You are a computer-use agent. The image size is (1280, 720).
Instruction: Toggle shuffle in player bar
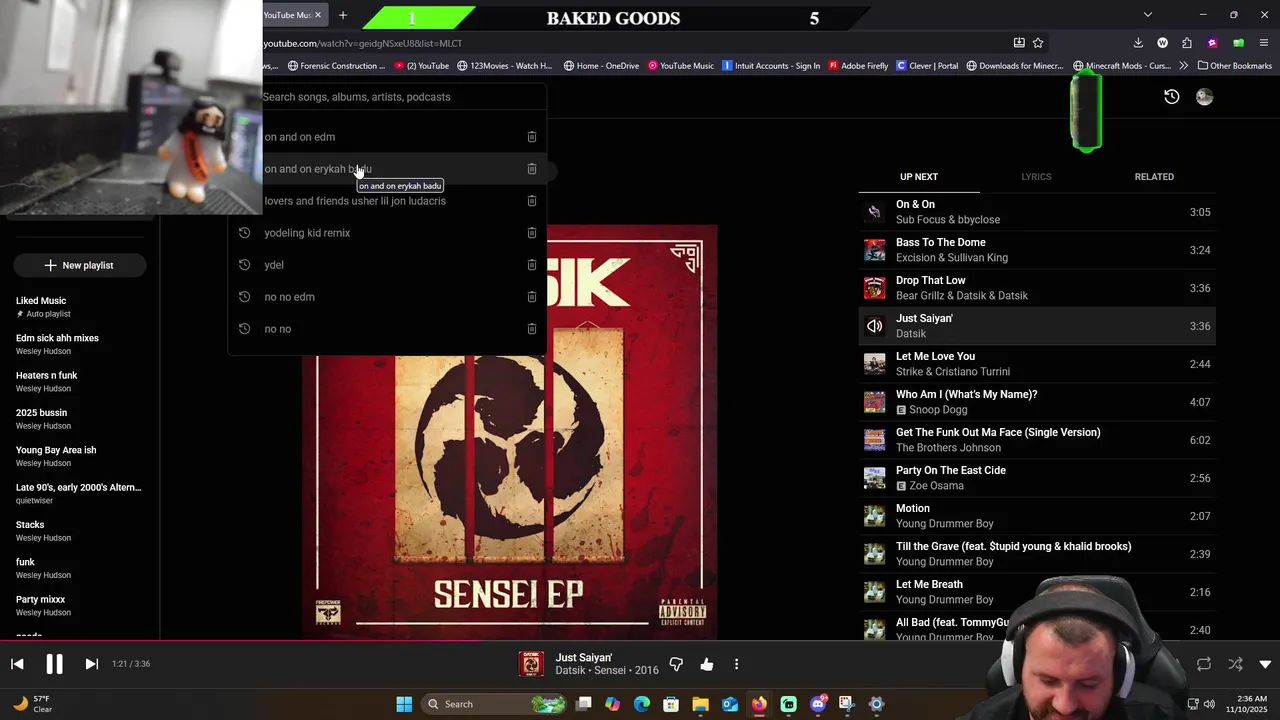pyautogui.click(x=1235, y=664)
